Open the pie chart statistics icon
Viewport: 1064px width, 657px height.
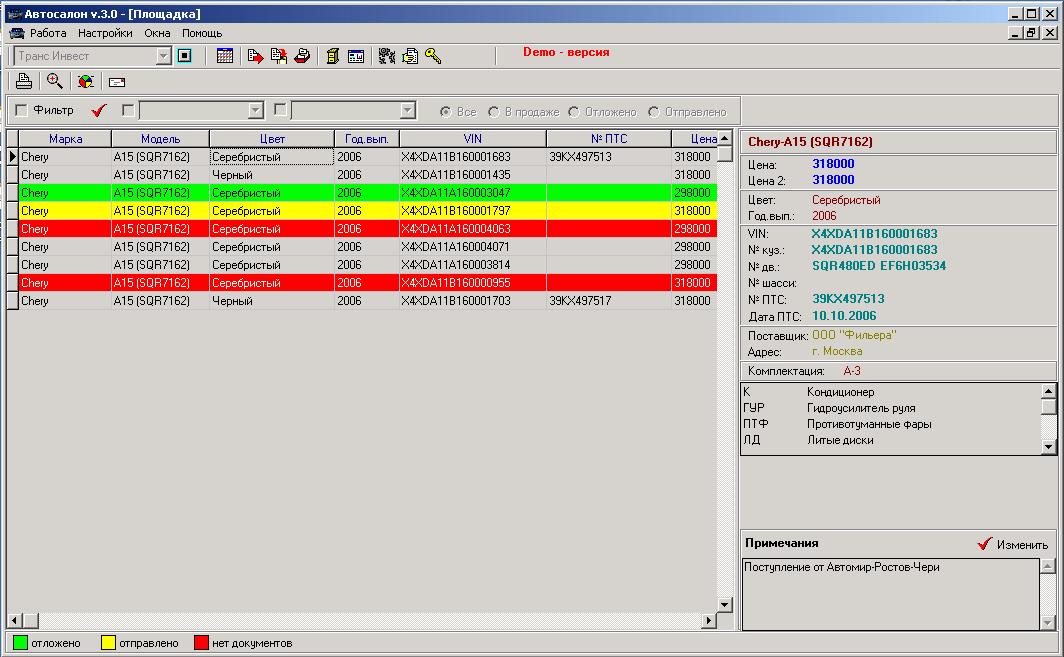86,81
